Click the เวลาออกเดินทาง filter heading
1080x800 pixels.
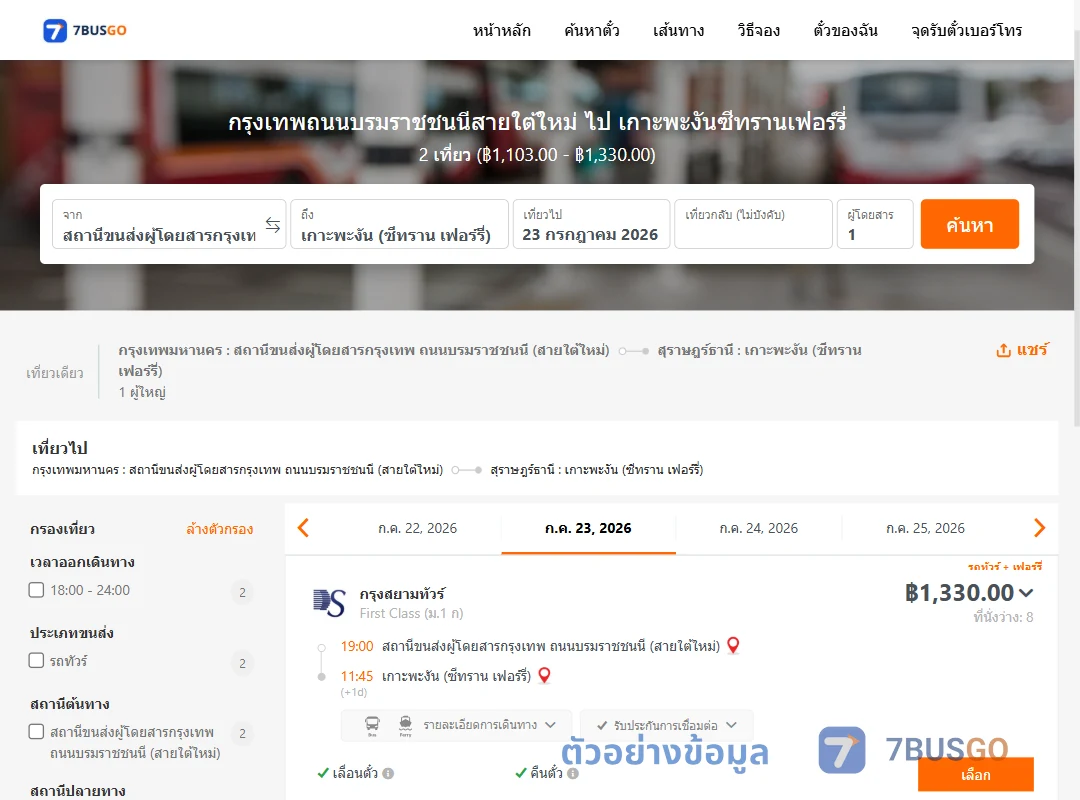pyautogui.click(x=82, y=562)
